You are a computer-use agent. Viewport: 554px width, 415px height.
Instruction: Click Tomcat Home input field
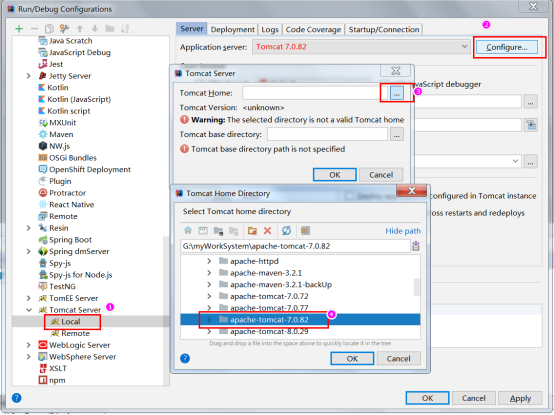coord(315,93)
